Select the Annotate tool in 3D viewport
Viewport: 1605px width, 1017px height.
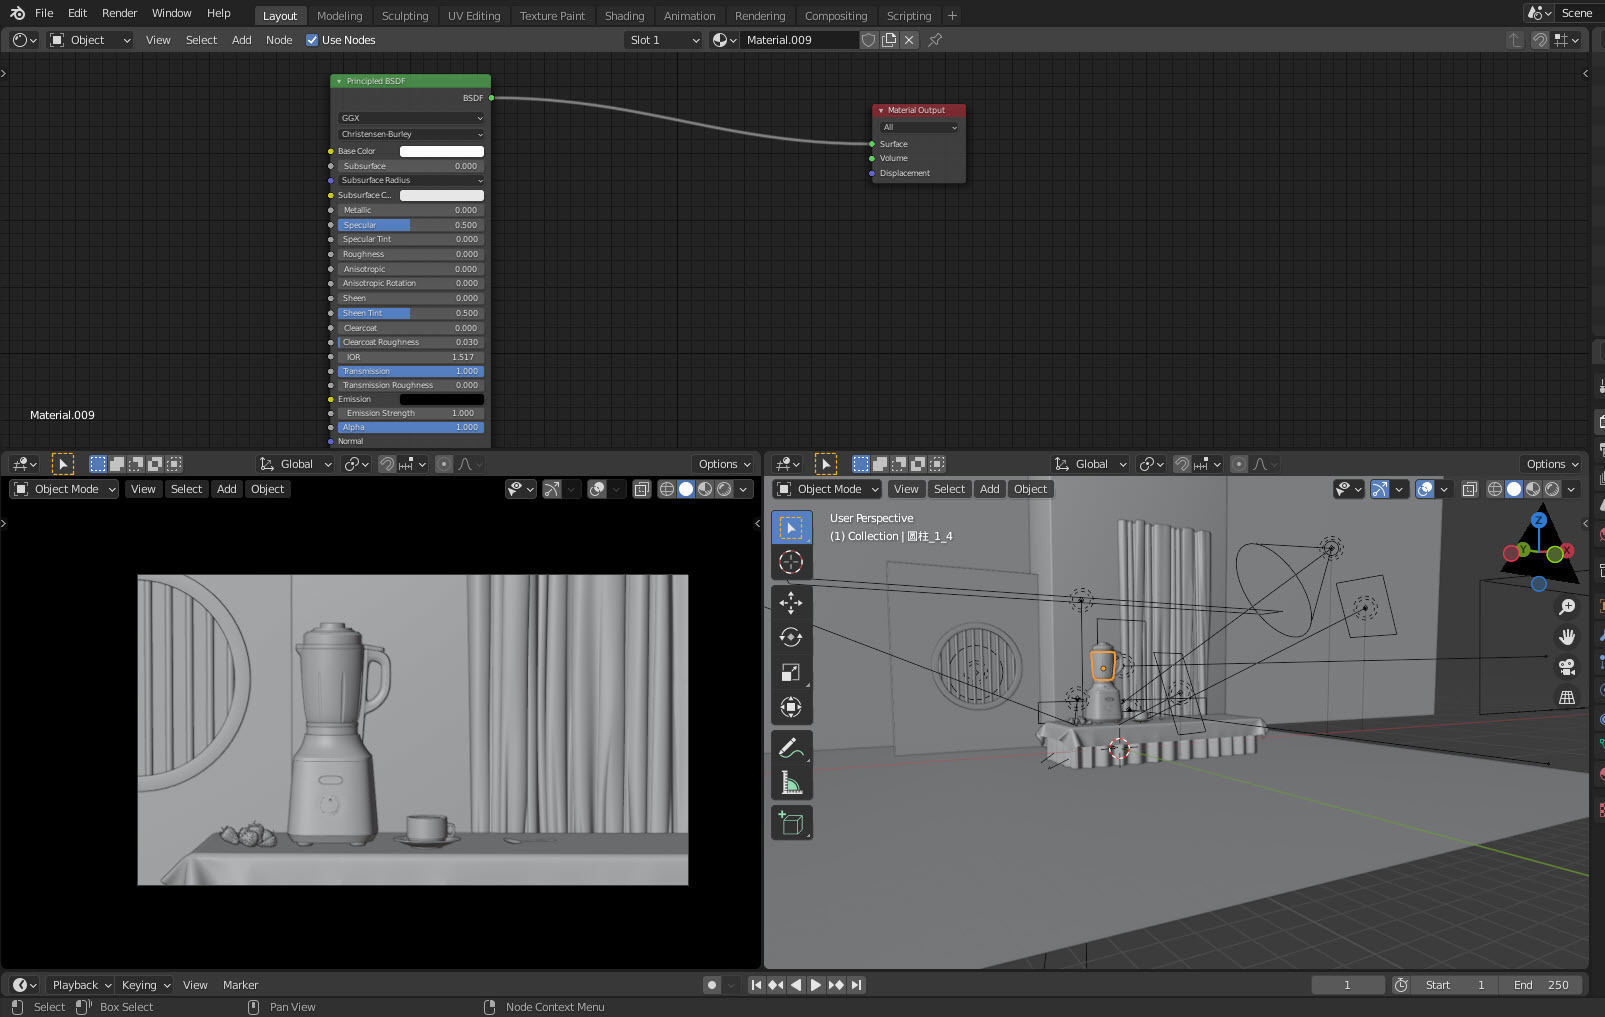(790, 747)
